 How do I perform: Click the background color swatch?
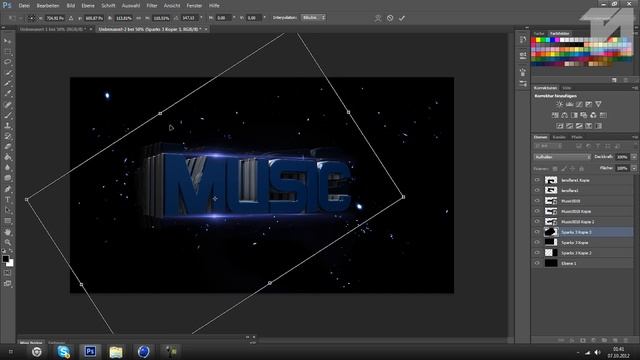tap(11, 264)
